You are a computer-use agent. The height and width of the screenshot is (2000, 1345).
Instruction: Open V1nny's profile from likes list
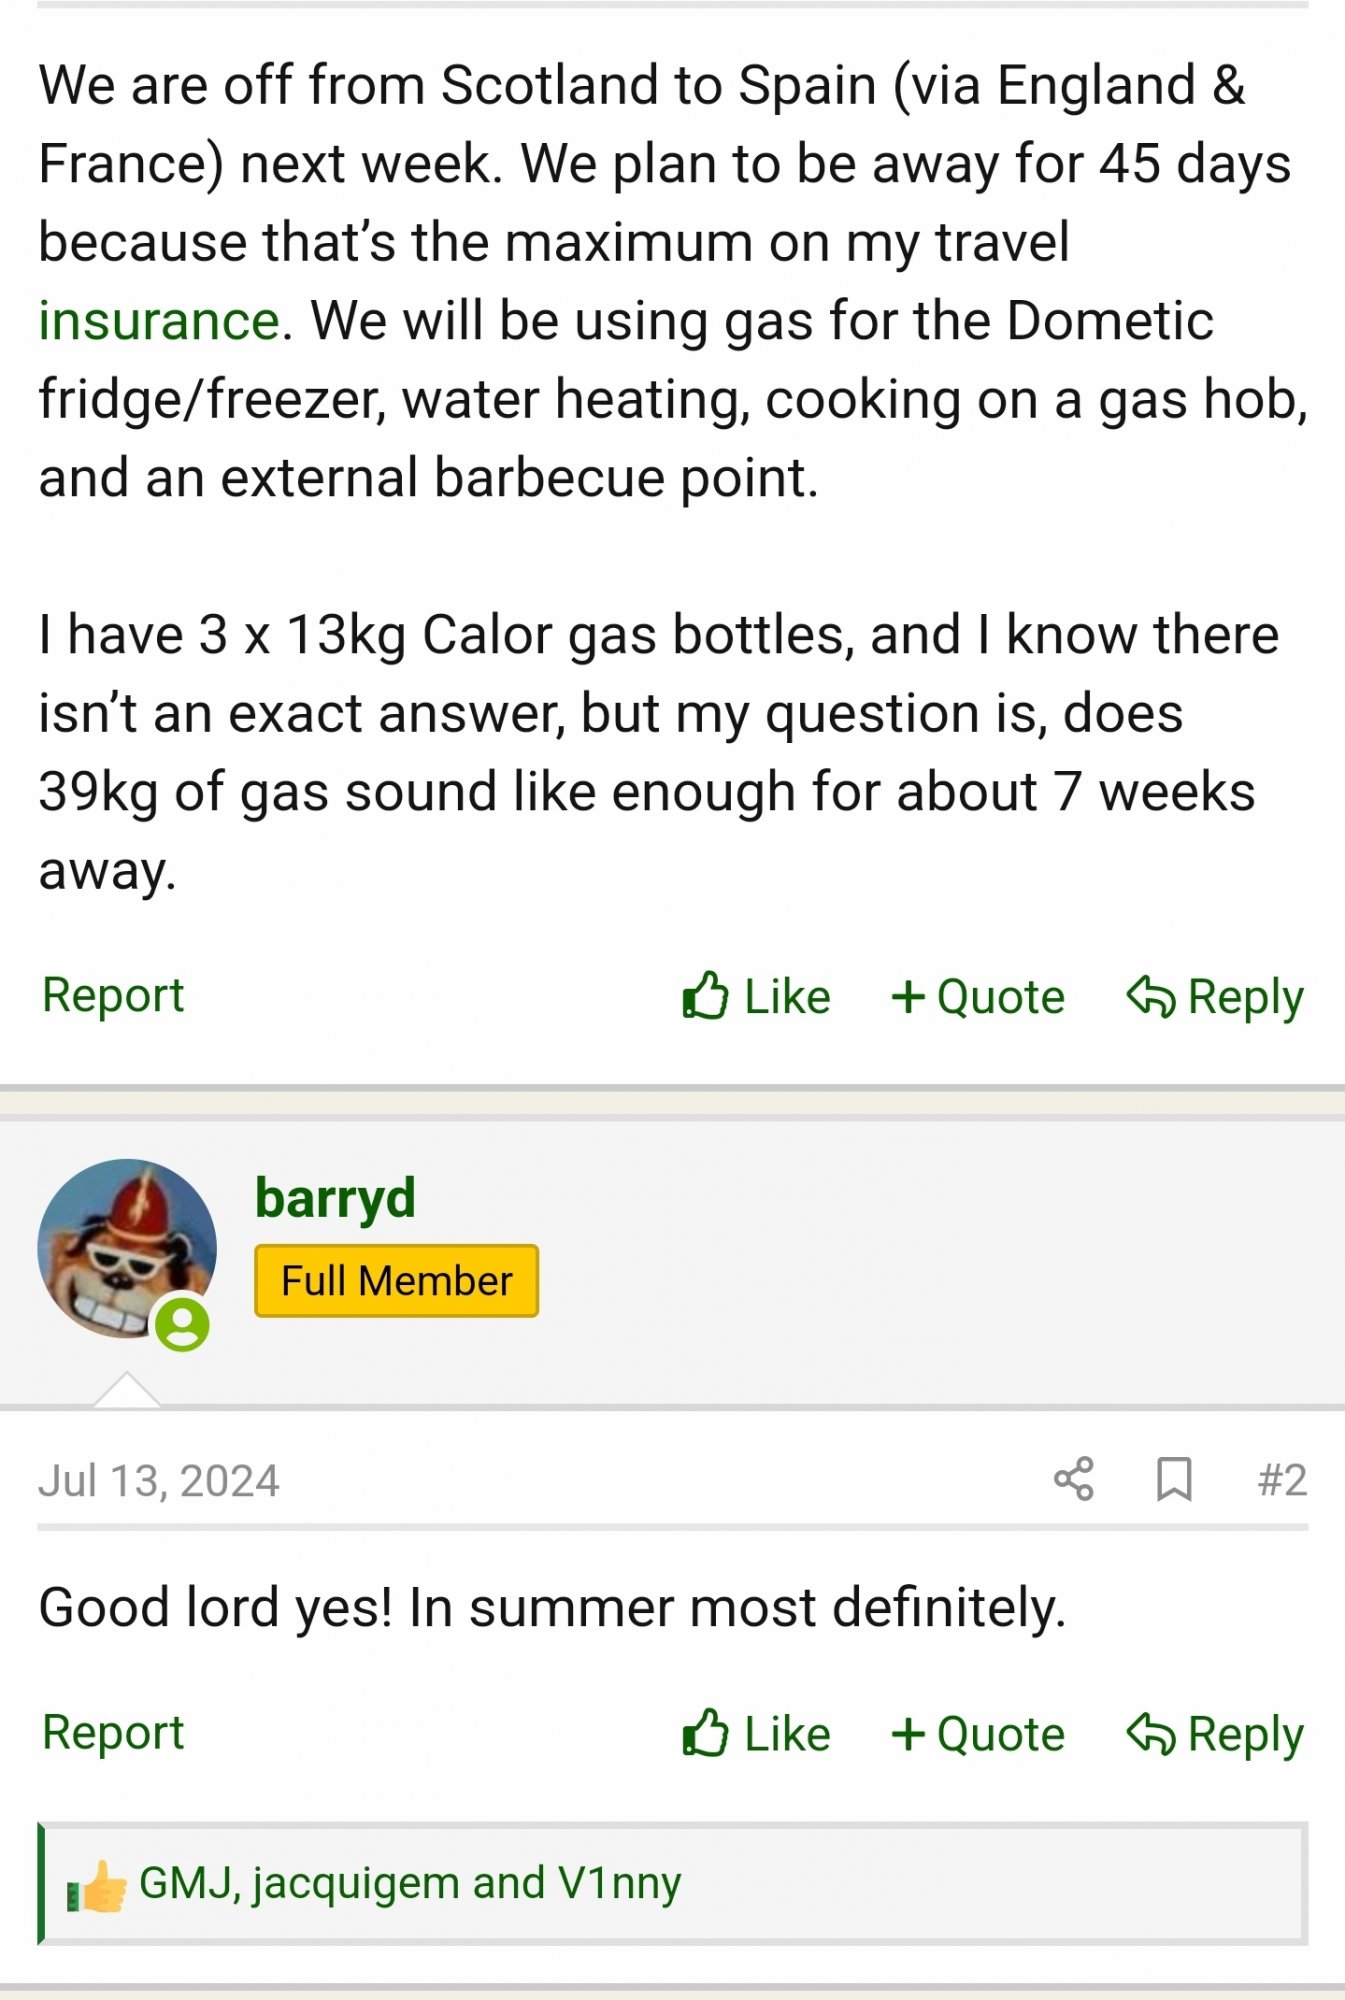pos(619,1883)
